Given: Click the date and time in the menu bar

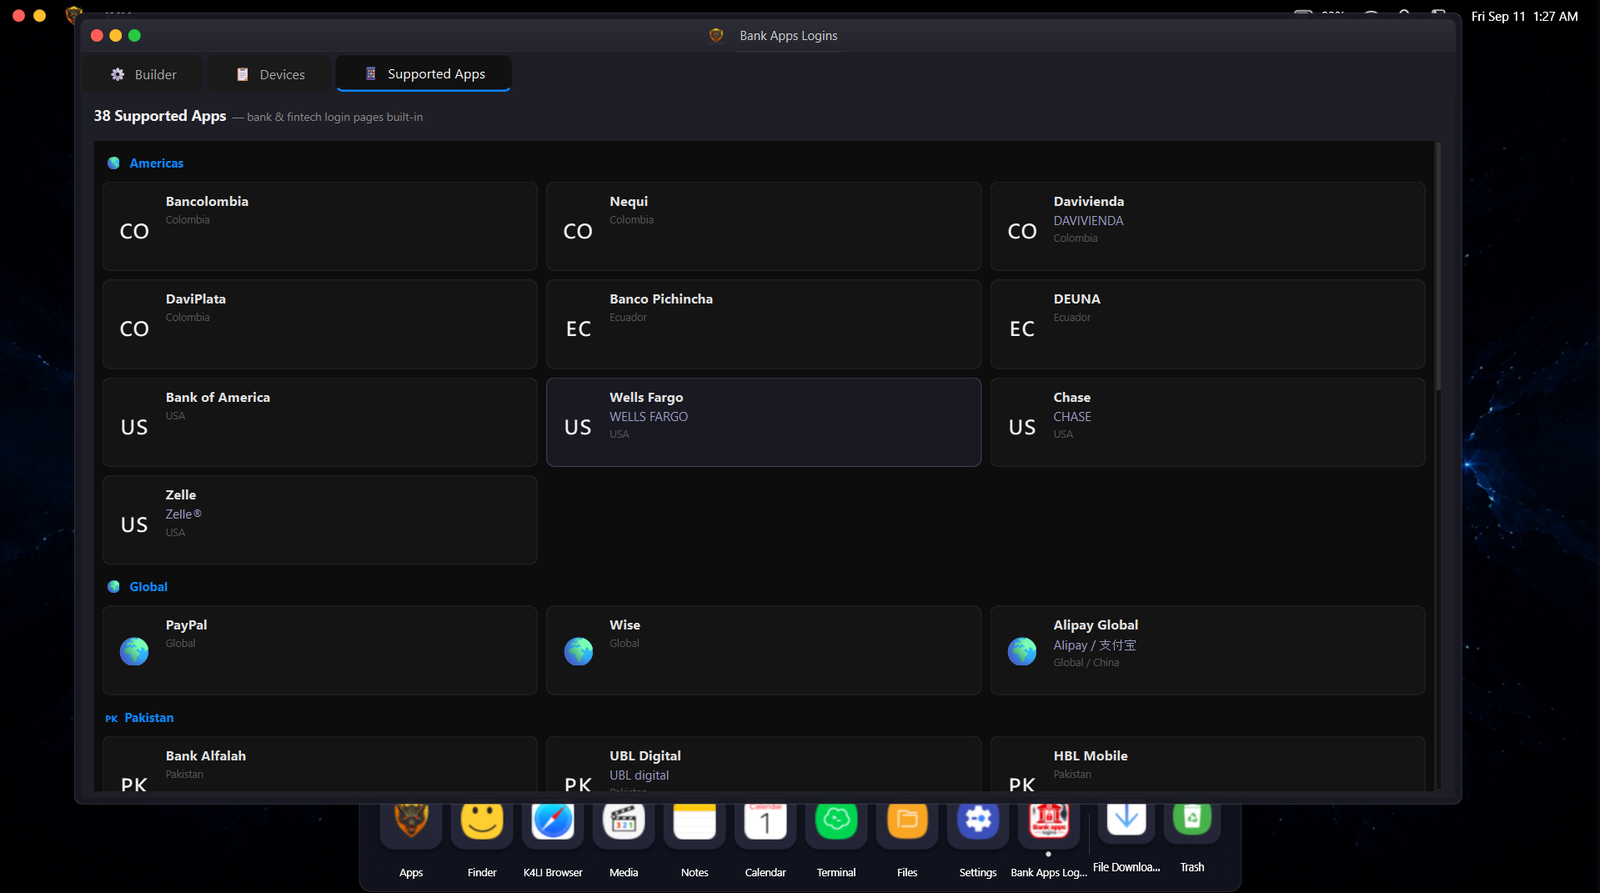Looking at the screenshot, I should click(x=1524, y=16).
